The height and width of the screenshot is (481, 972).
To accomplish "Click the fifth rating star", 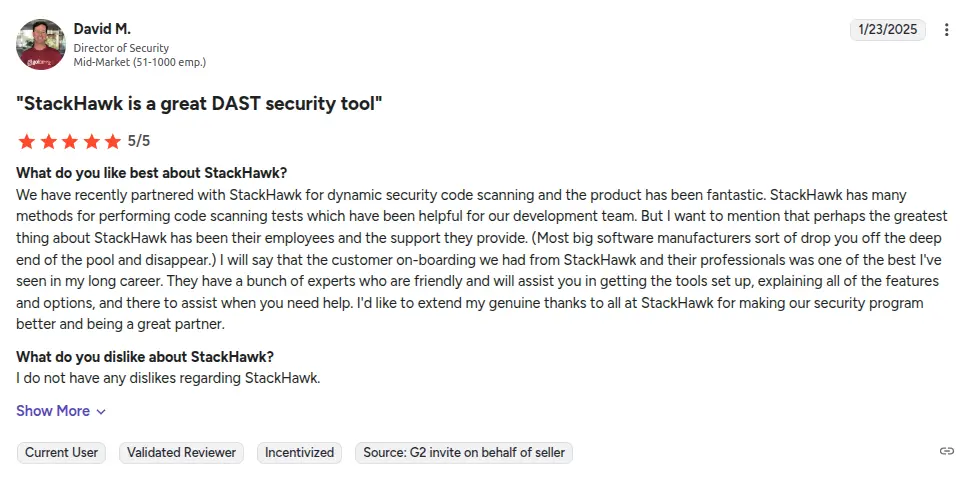I will pos(113,141).
